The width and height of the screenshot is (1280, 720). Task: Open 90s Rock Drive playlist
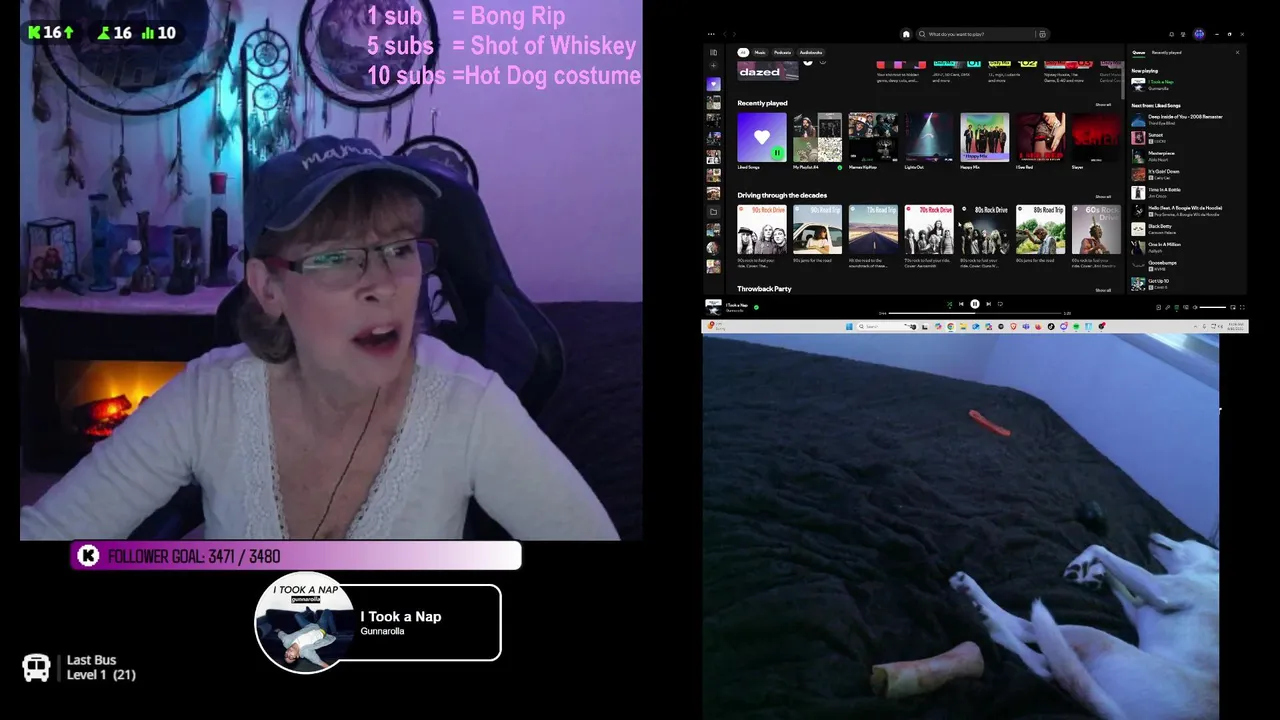pyautogui.click(x=762, y=236)
